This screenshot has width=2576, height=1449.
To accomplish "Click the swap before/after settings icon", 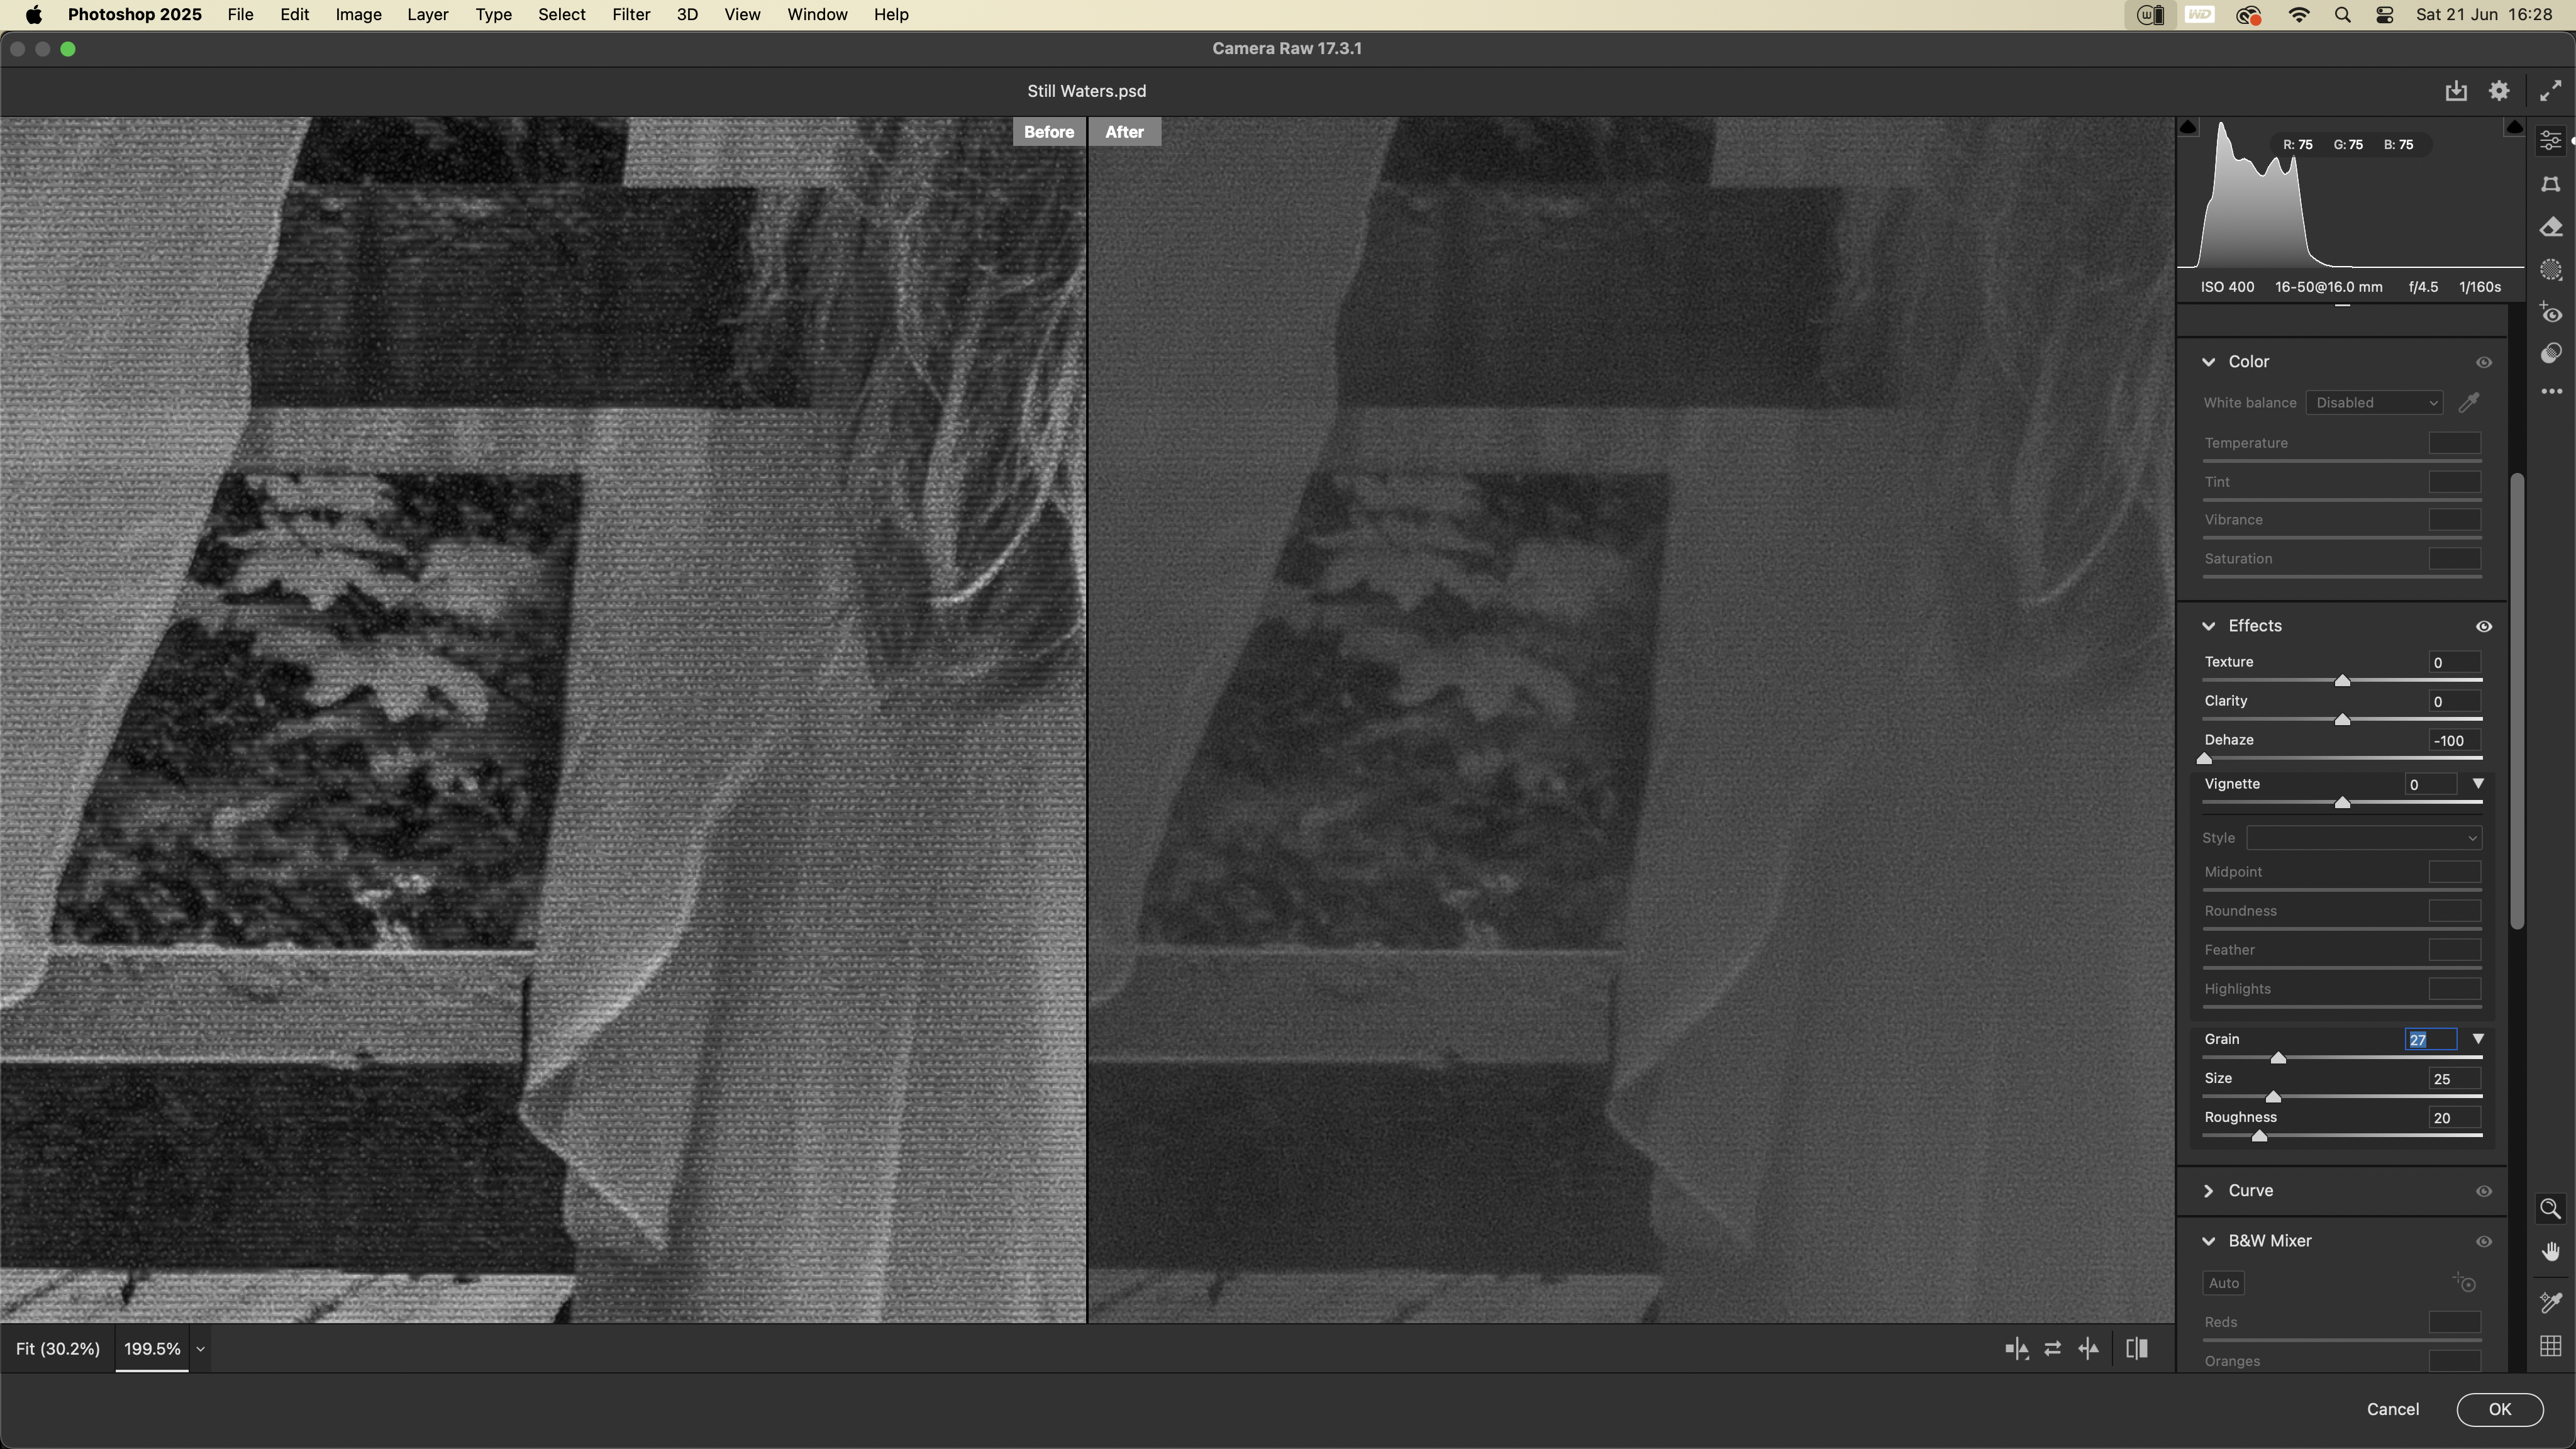I will point(2052,1349).
